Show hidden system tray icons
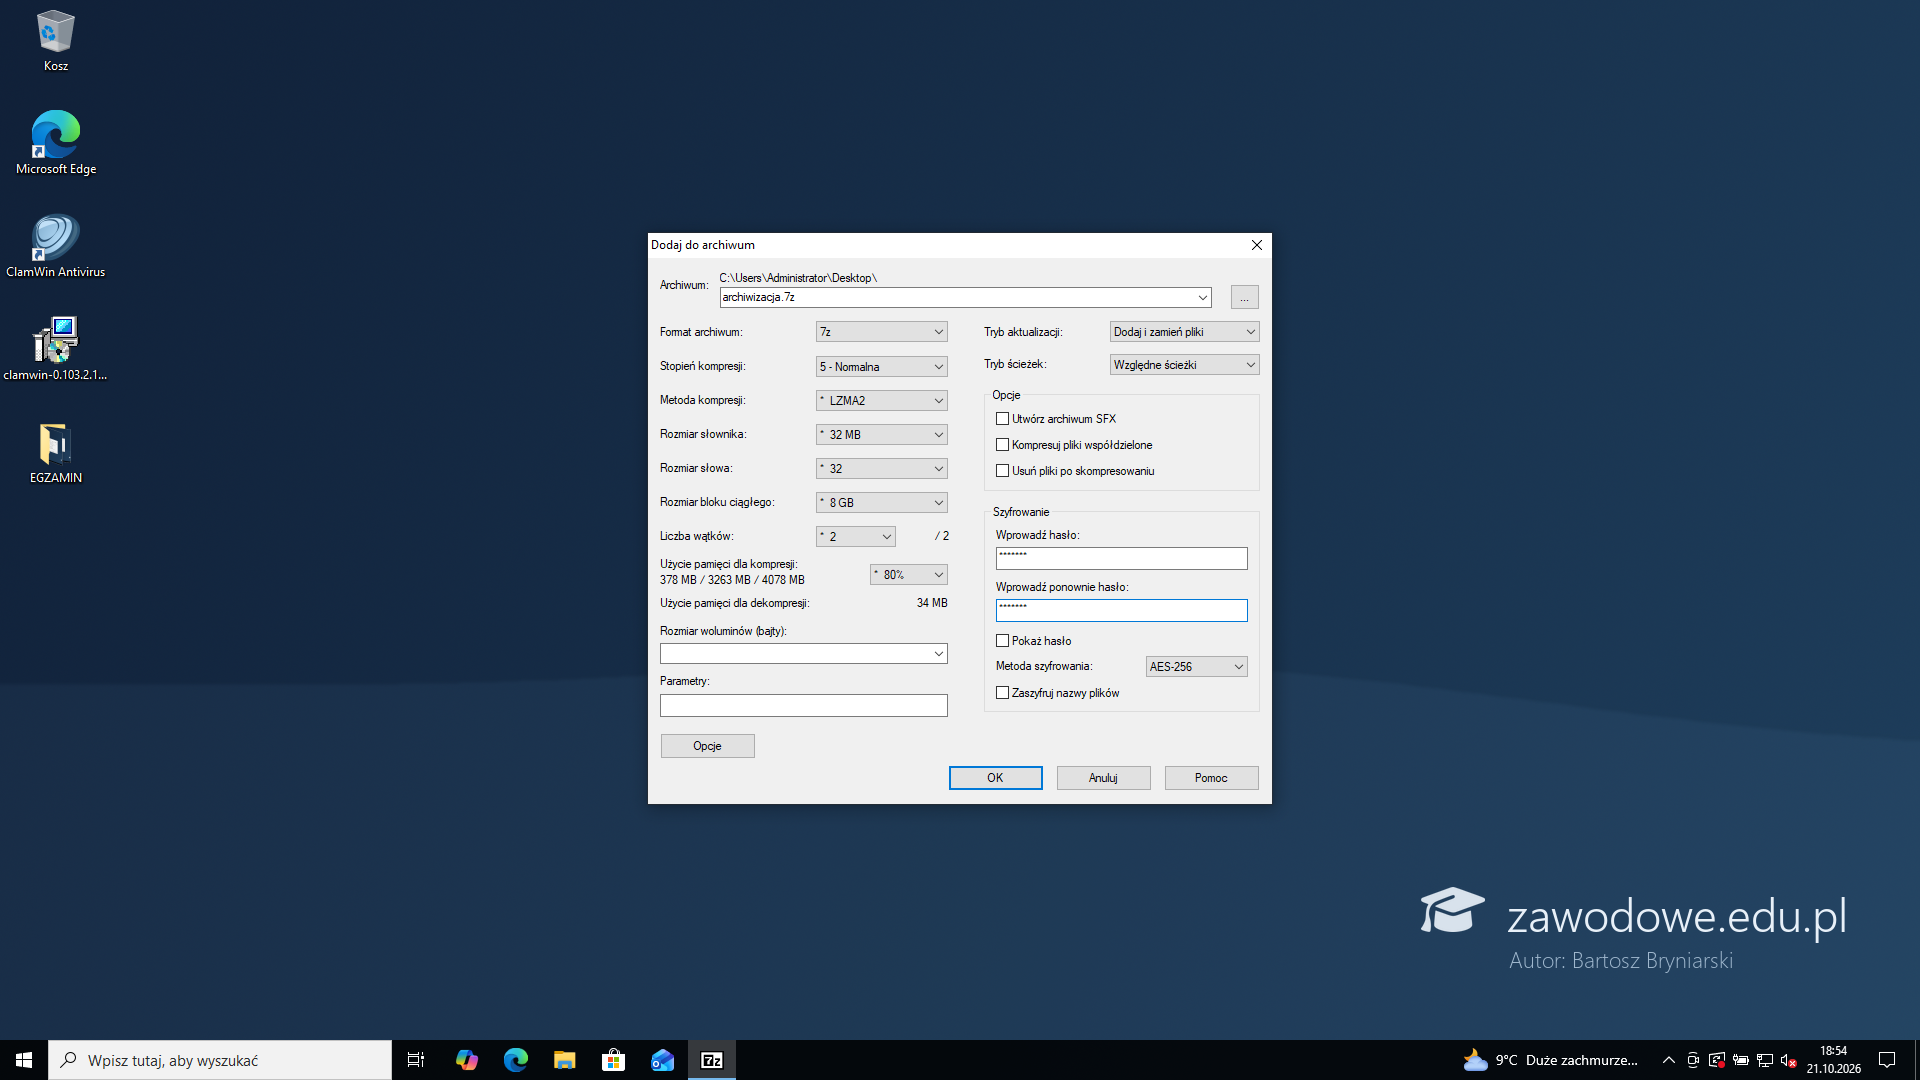This screenshot has width=1920, height=1080. (1668, 1060)
